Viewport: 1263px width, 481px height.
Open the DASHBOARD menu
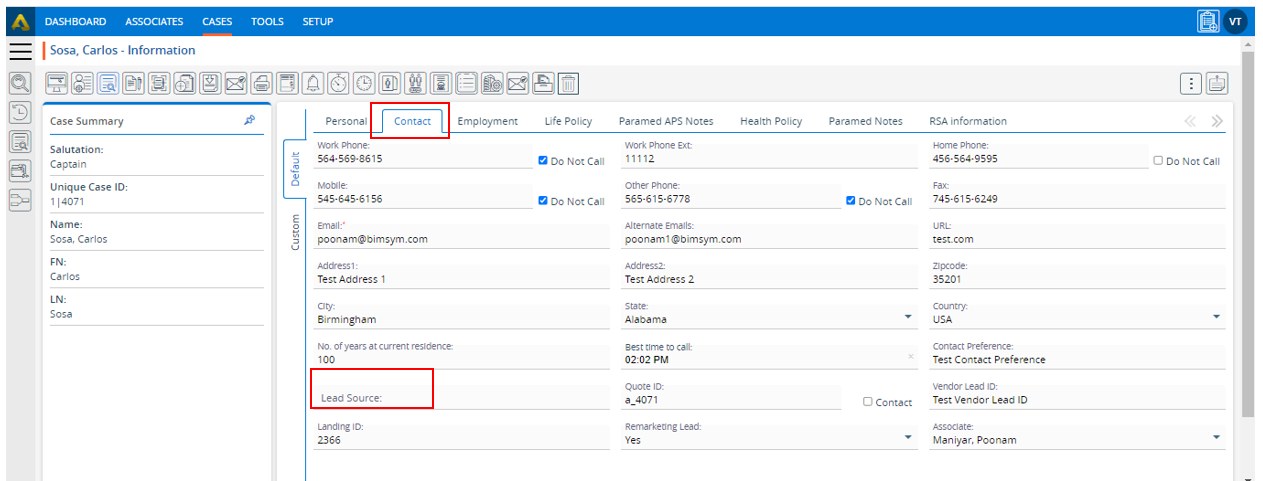coord(75,21)
